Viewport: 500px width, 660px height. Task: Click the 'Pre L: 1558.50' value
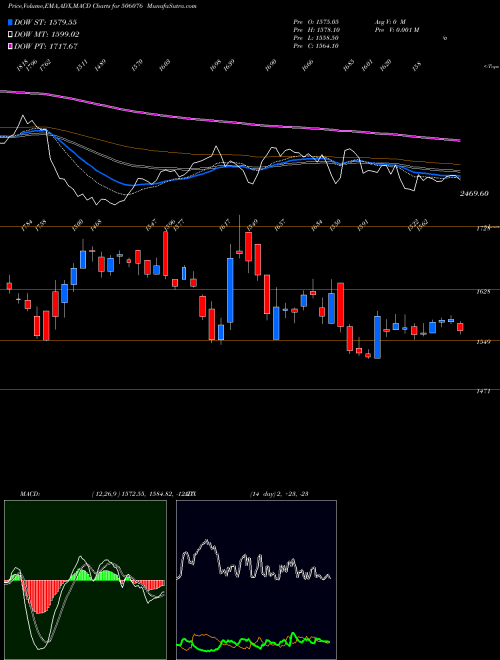point(316,38)
